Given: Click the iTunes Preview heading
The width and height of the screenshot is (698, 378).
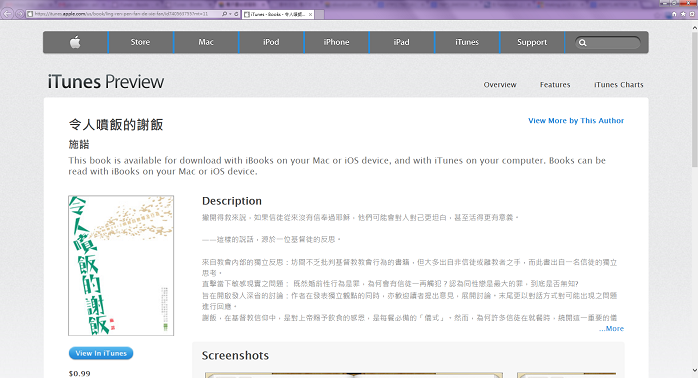Looking at the screenshot, I should [106, 82].
